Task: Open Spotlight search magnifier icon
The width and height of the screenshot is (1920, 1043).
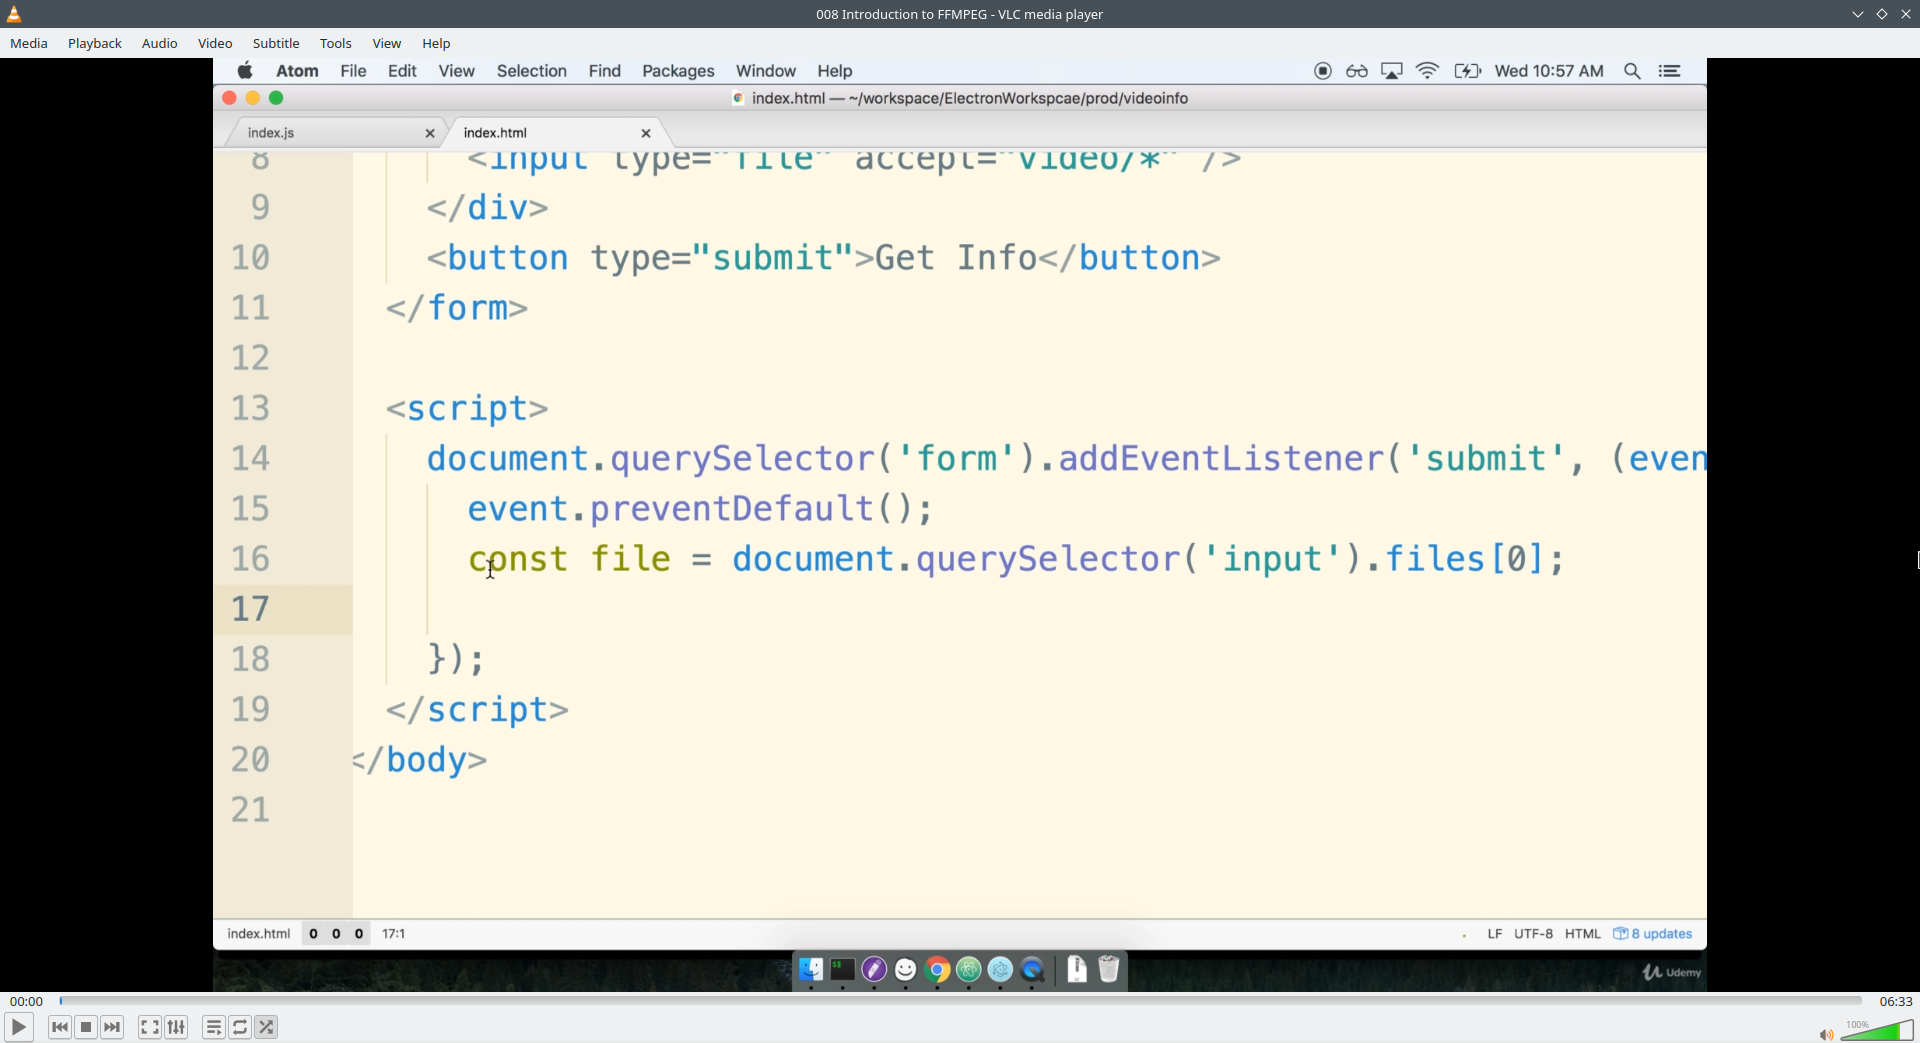Action: click(x=1632, y=71)
